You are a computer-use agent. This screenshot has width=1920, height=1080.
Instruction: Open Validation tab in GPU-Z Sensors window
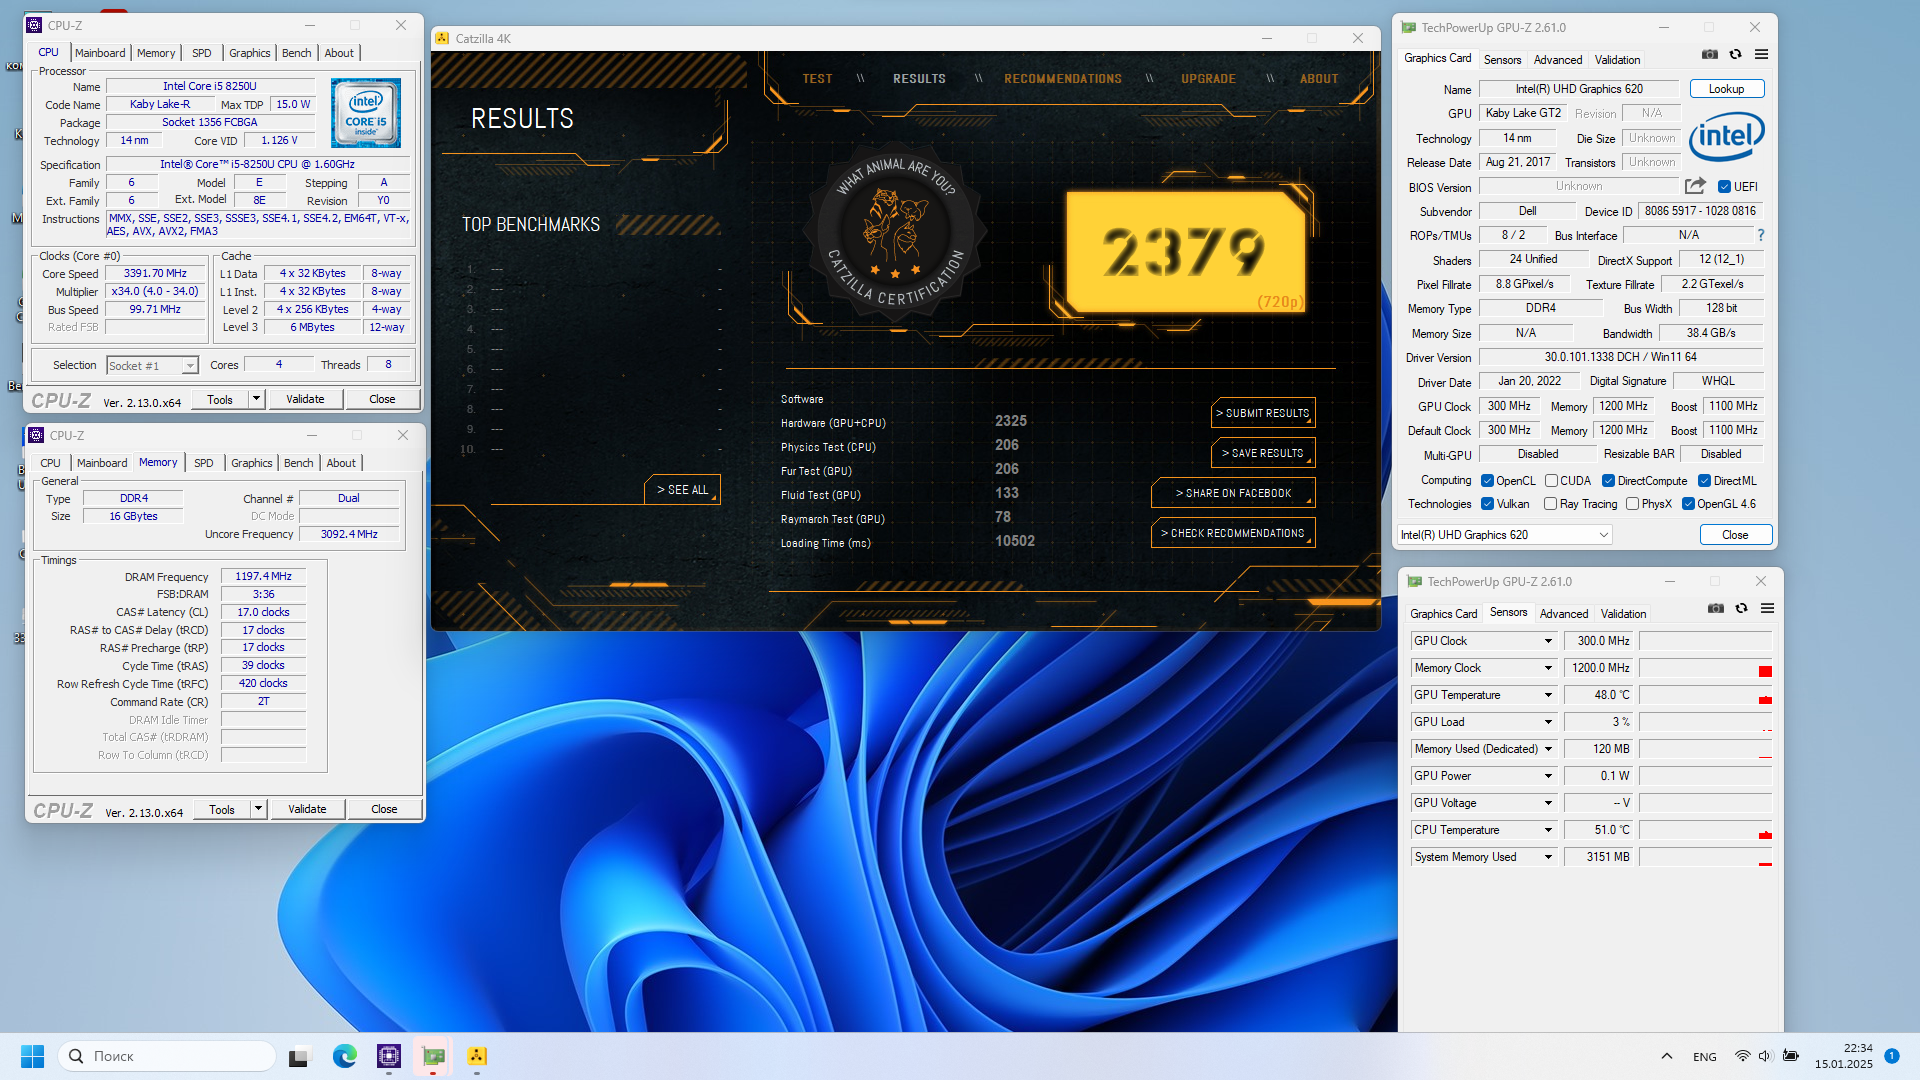[x=1623, y=614]
